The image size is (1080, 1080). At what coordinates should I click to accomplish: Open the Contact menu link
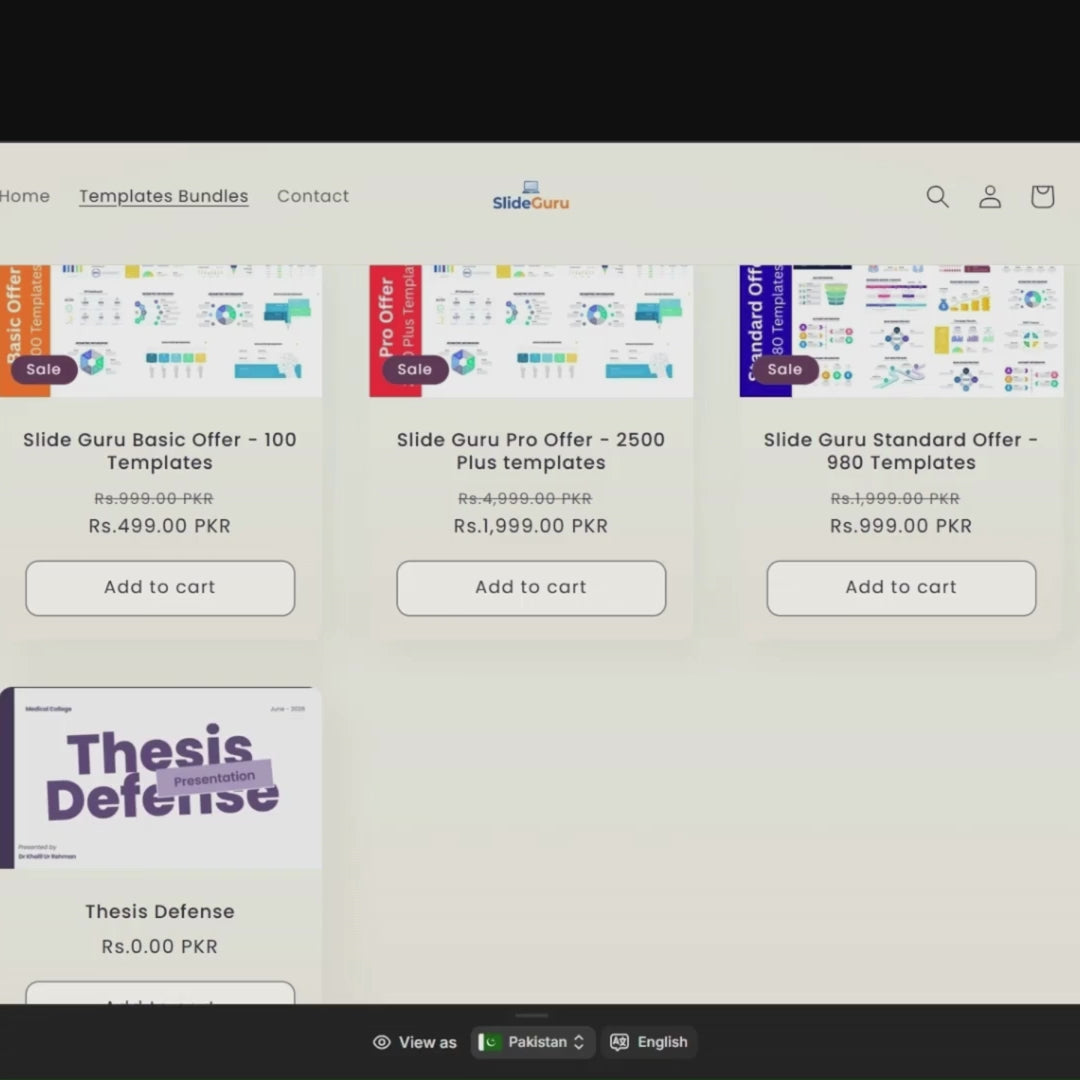(313, 196)
